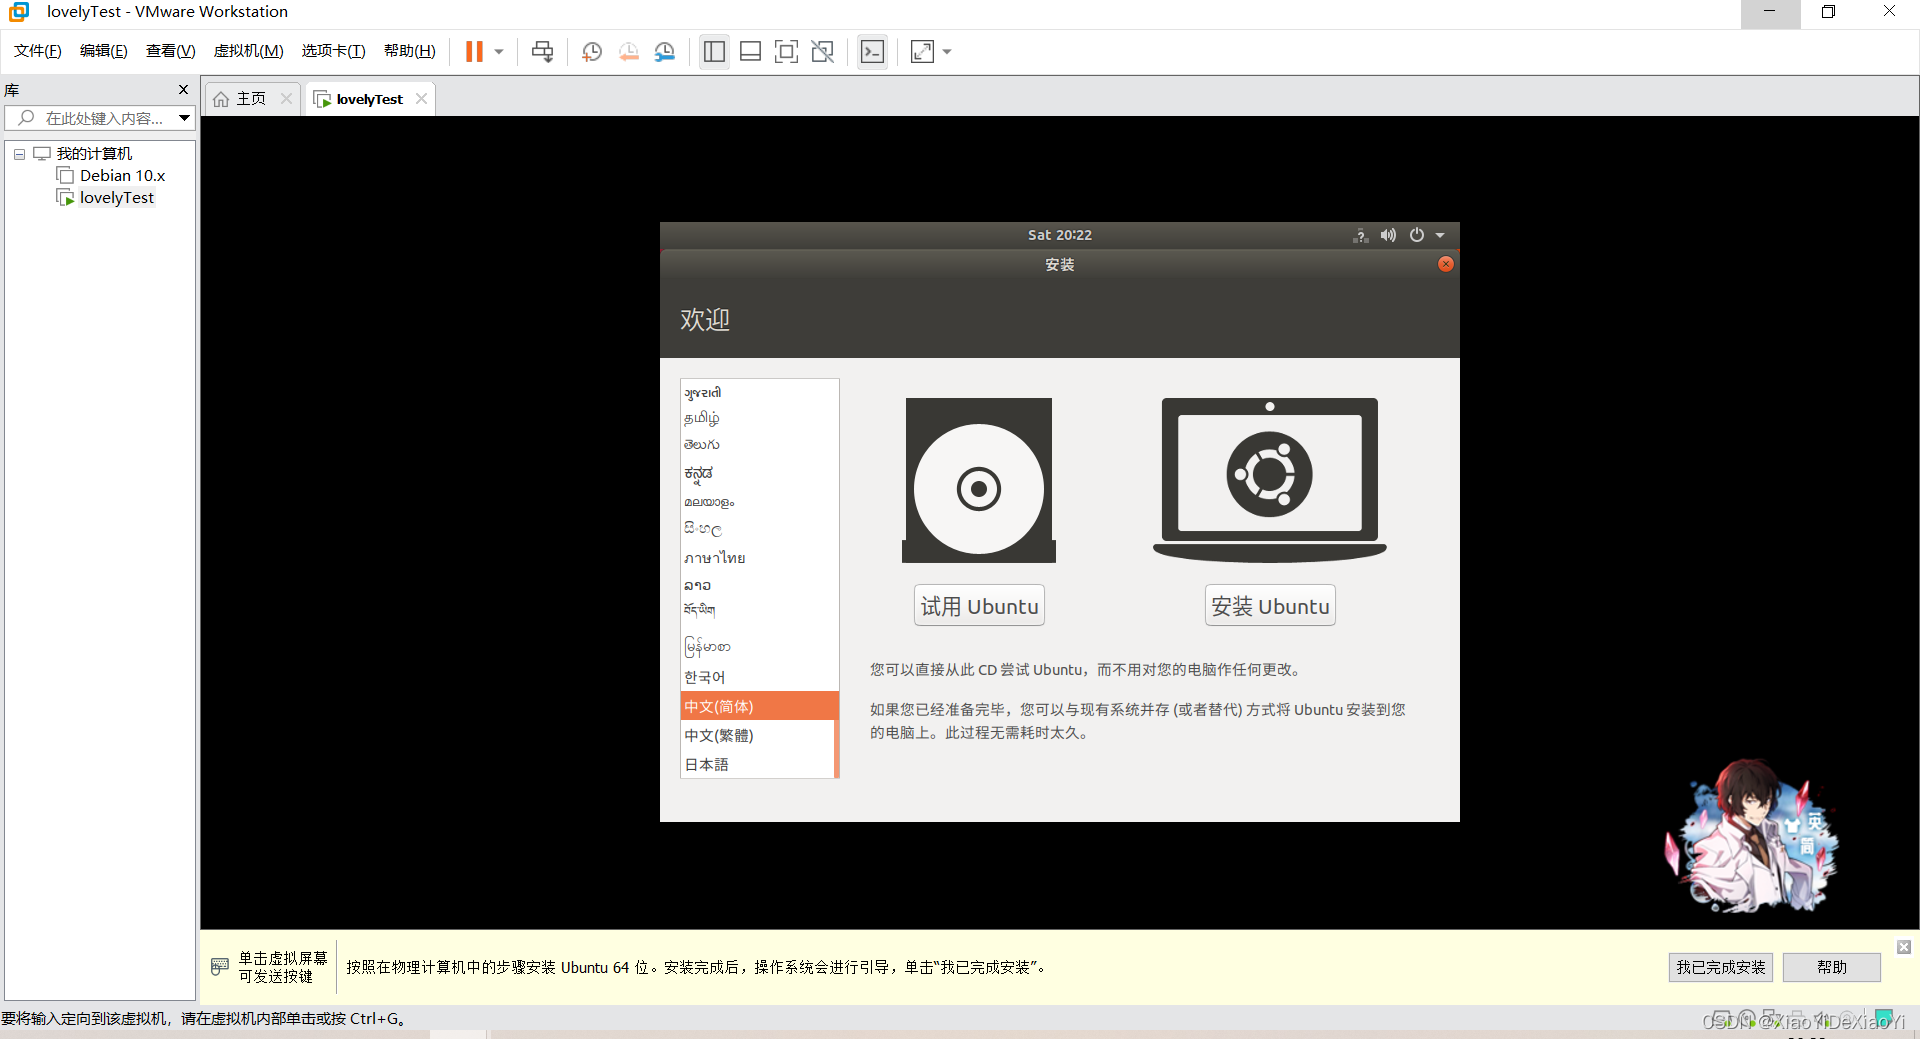The height and width of the screenshot is (1039, 1920).
Task: Click the 帮助 button in the hint bar
Action: [1832, 967]
